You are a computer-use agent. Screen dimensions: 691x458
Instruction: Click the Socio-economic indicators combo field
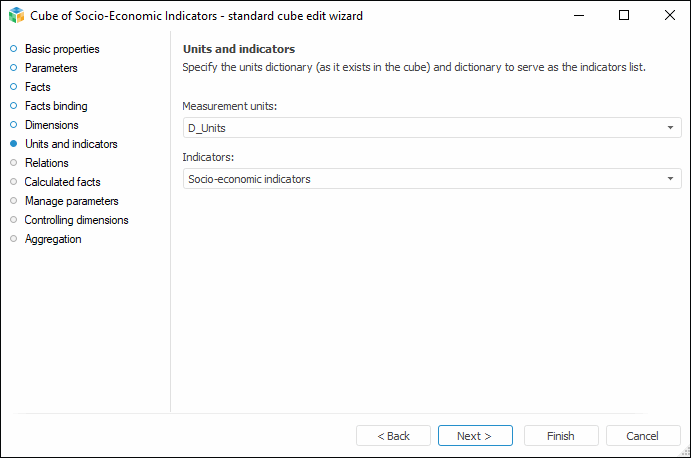(x=420, y=179)
